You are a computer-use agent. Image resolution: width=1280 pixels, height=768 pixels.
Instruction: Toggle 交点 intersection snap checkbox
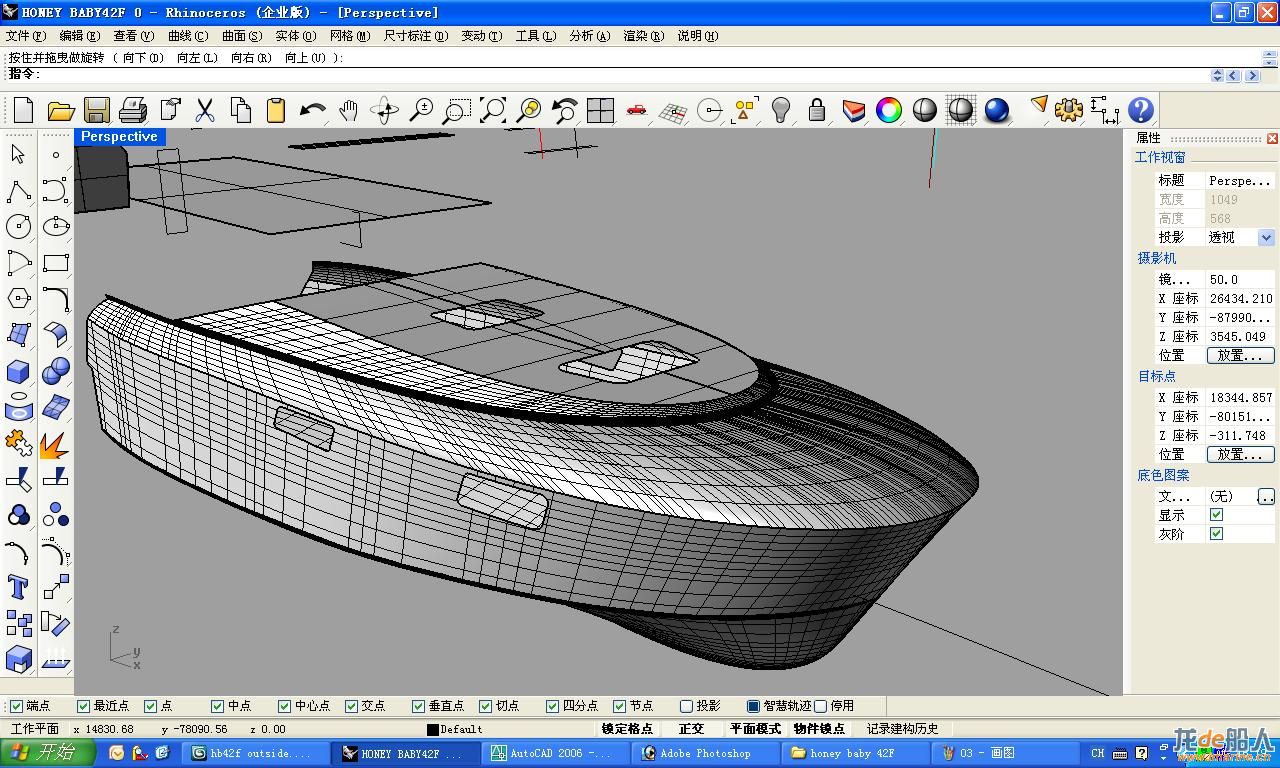tap(352, 706)
